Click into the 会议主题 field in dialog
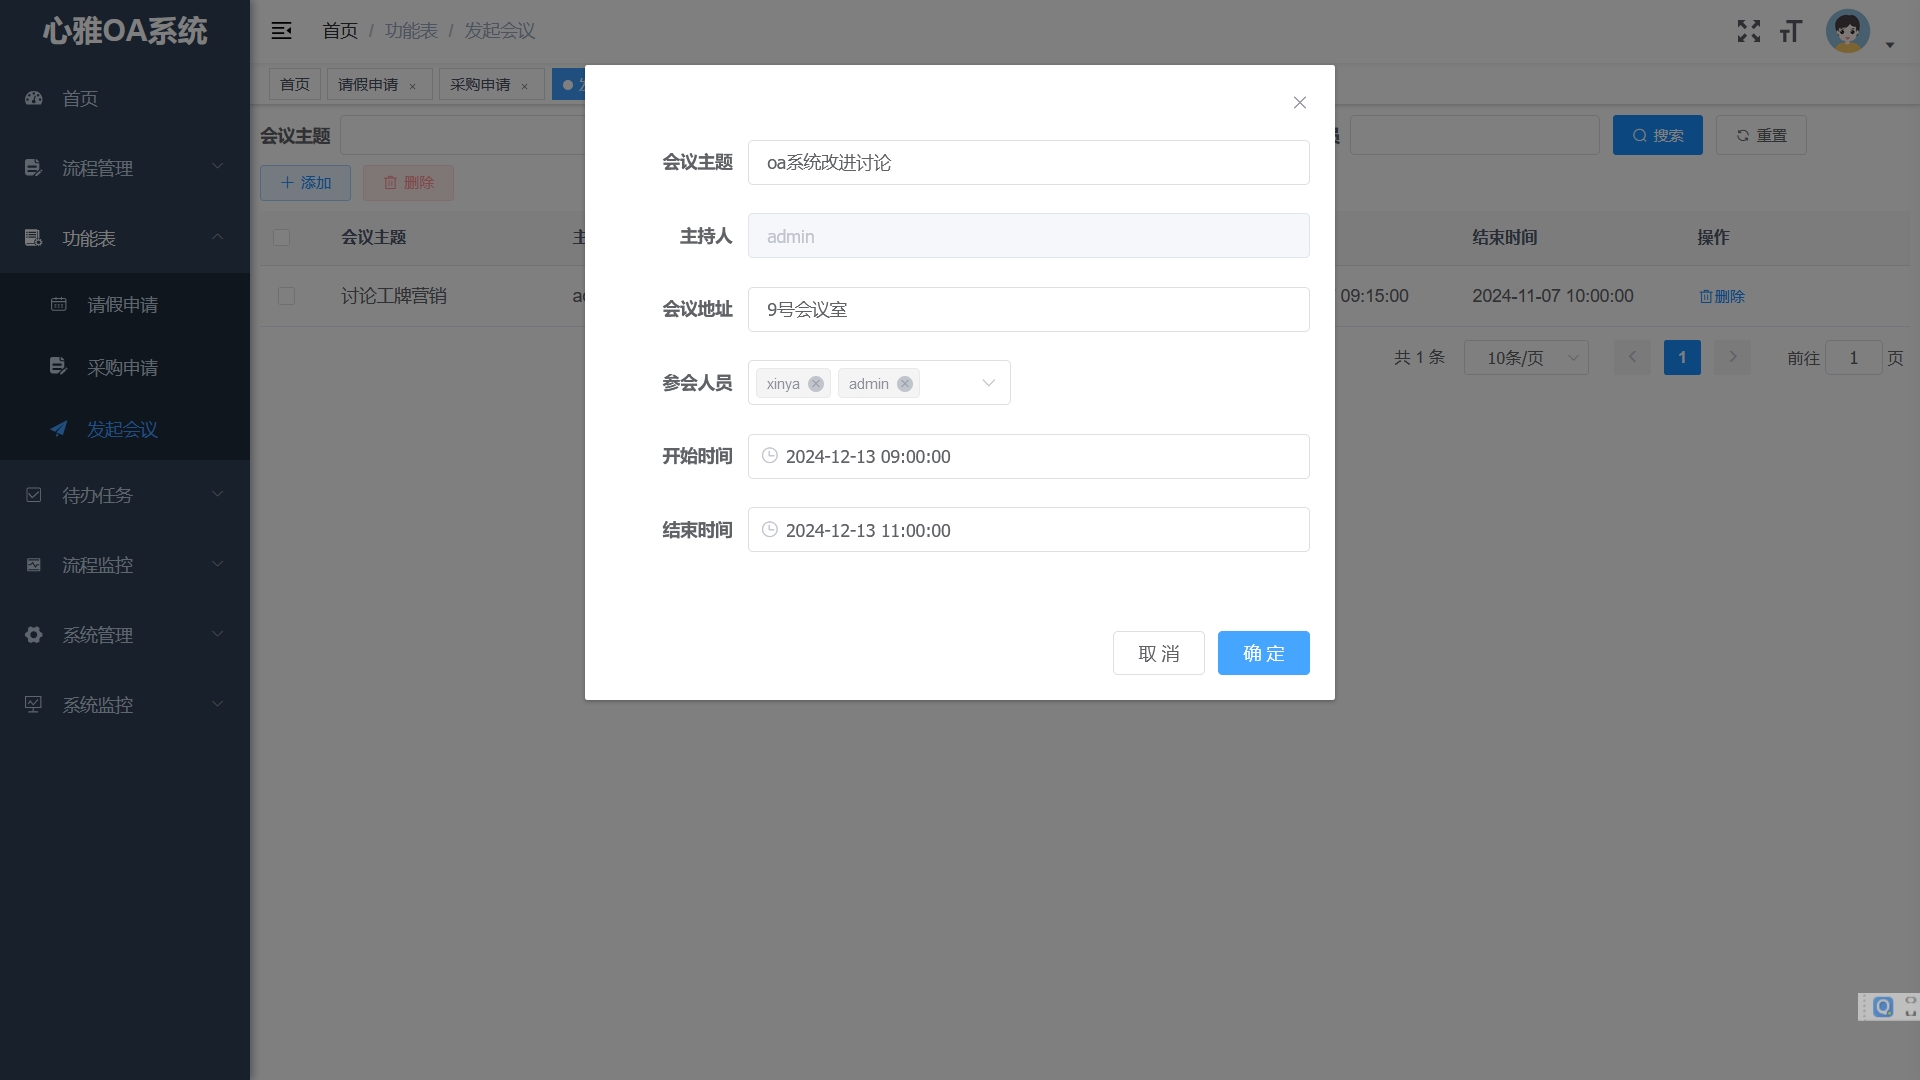The width and height of the screenshot is (1920, 1080). pos(1029,162)
